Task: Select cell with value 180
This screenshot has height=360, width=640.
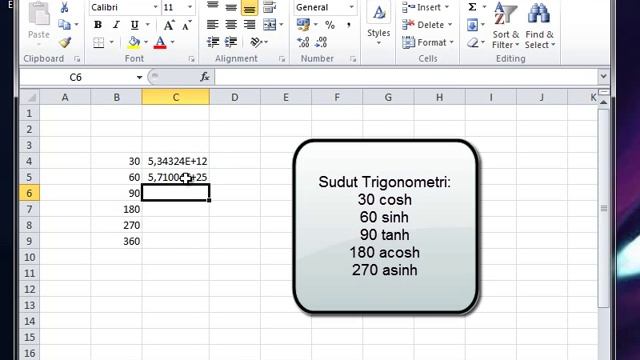Action: click(x=116, y=209)
